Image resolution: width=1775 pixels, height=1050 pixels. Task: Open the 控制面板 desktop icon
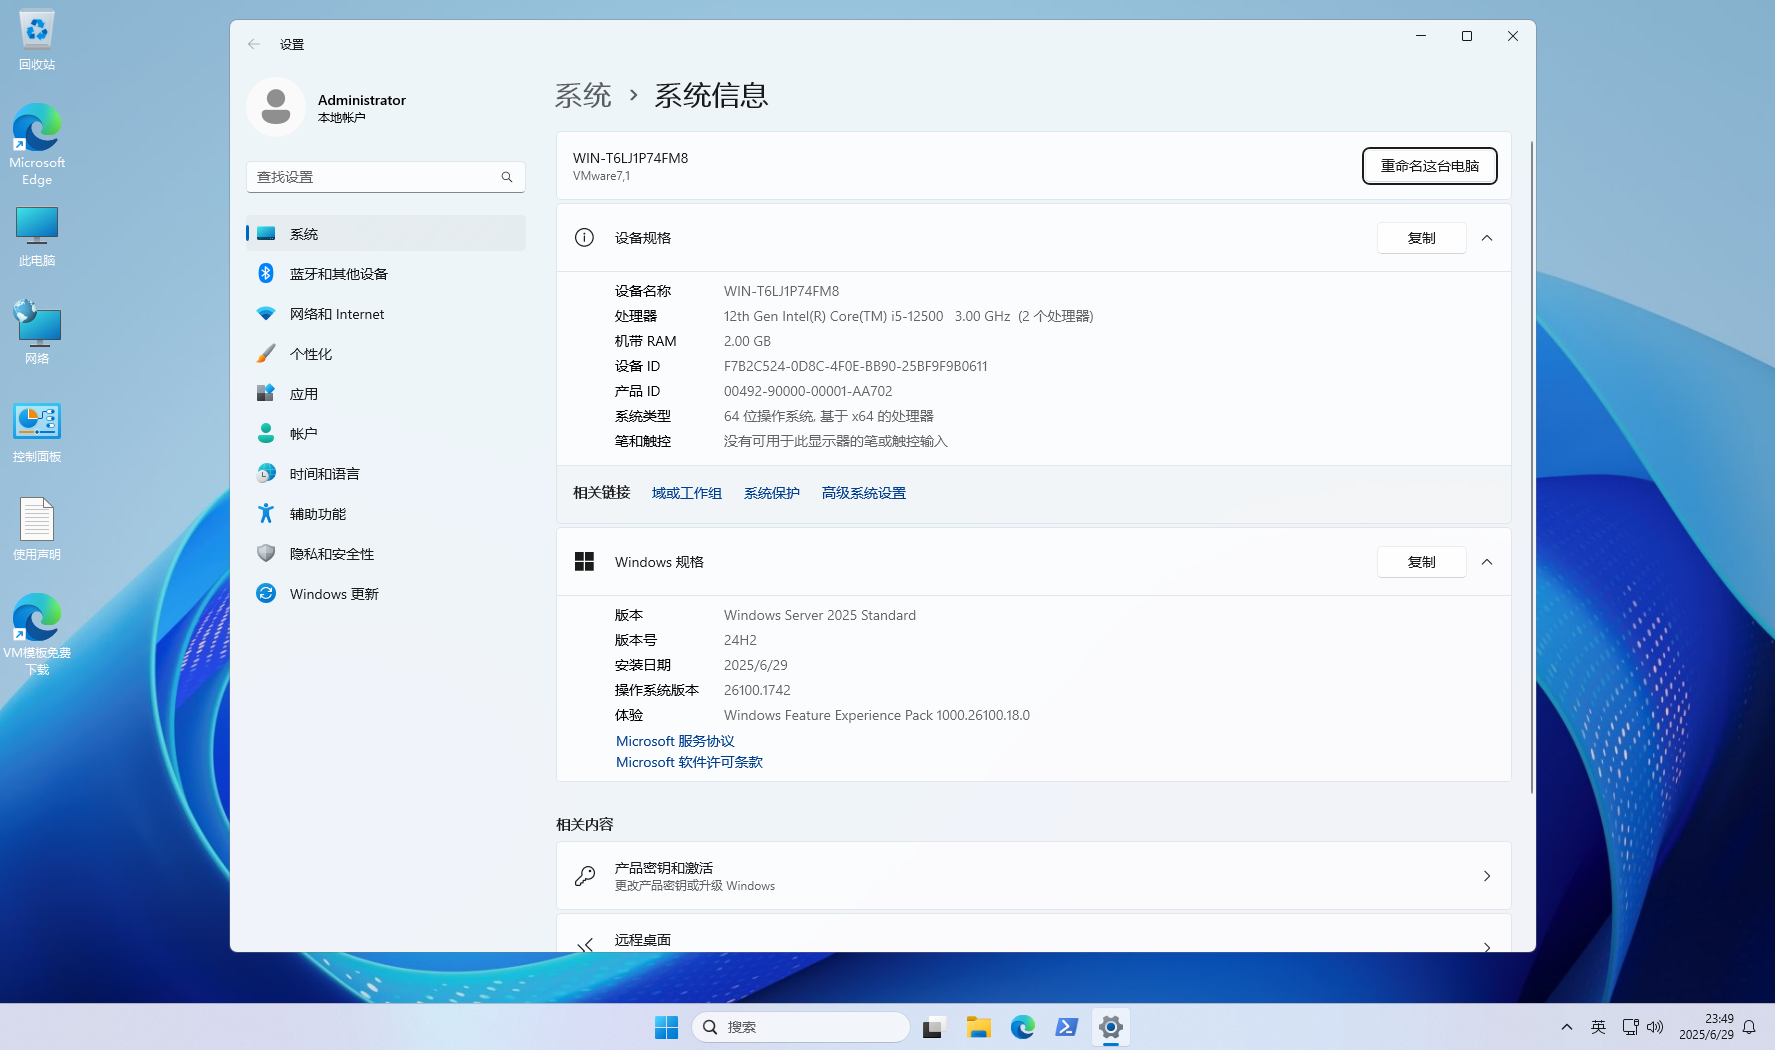(37, 432)
